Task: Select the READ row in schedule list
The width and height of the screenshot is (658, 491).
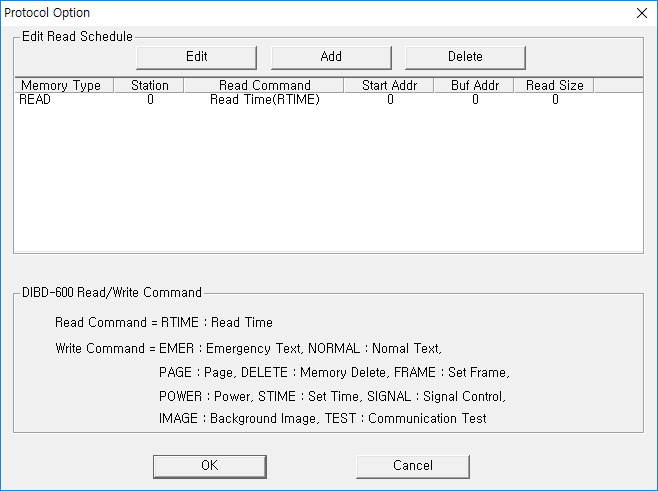Action: pyautogui.click(x=35, y=100)
